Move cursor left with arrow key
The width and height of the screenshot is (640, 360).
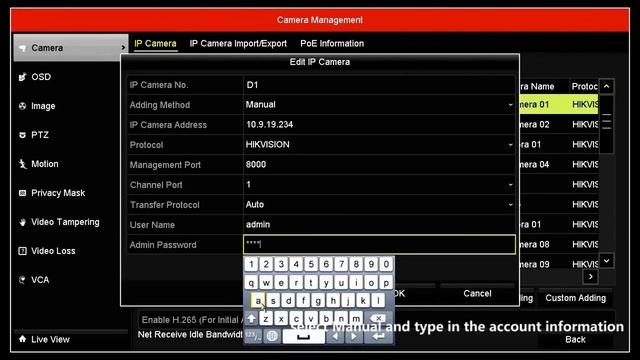point(335,336)
